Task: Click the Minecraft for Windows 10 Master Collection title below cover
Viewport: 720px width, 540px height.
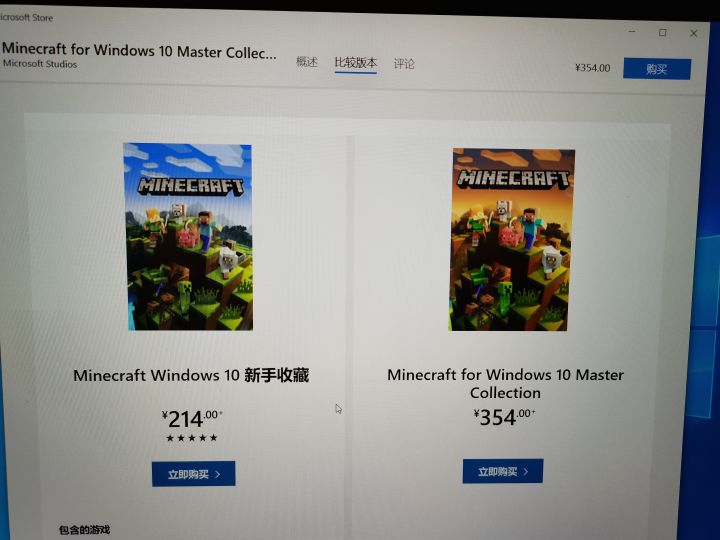Action: tap(505, 383)
